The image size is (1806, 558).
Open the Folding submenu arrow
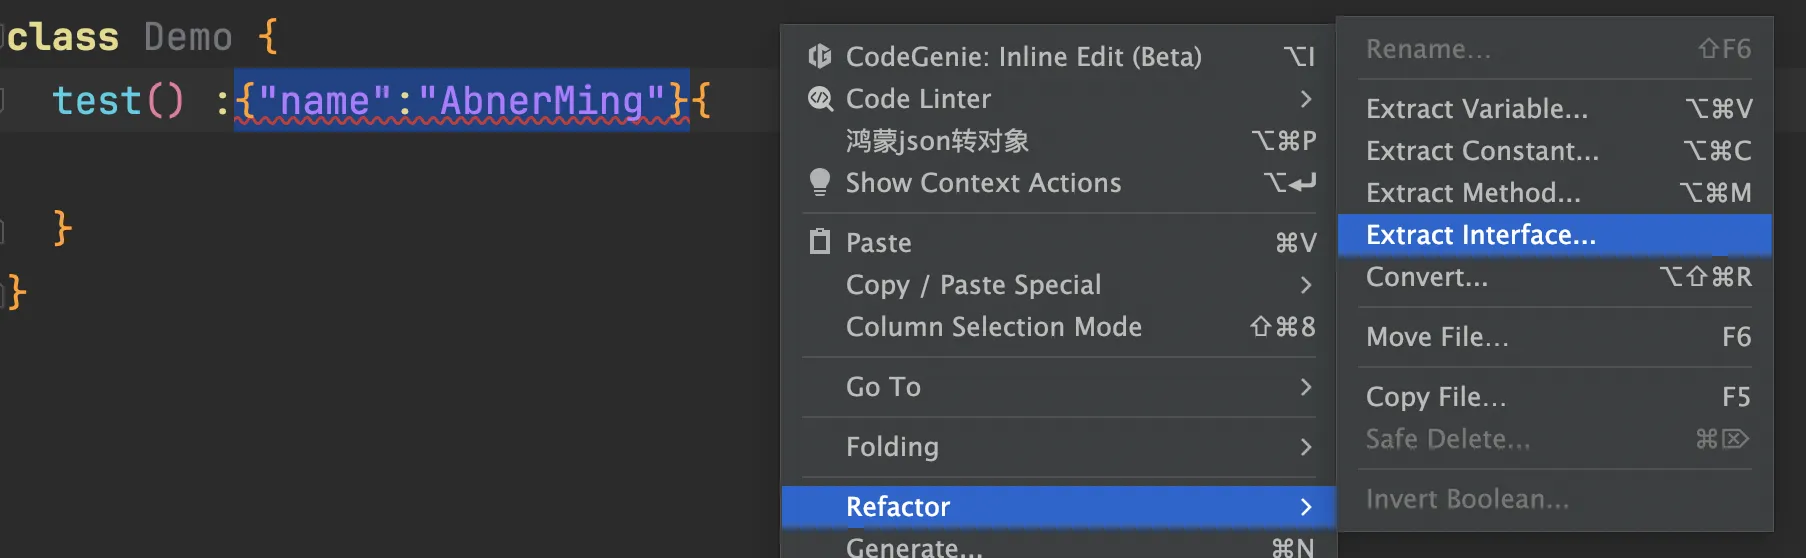click(x=1305, y=447)
